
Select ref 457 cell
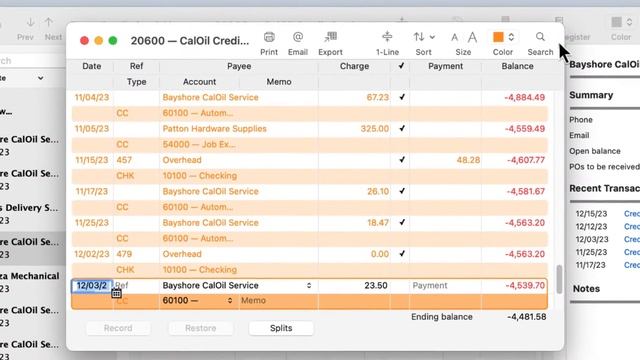coord(124,160)
